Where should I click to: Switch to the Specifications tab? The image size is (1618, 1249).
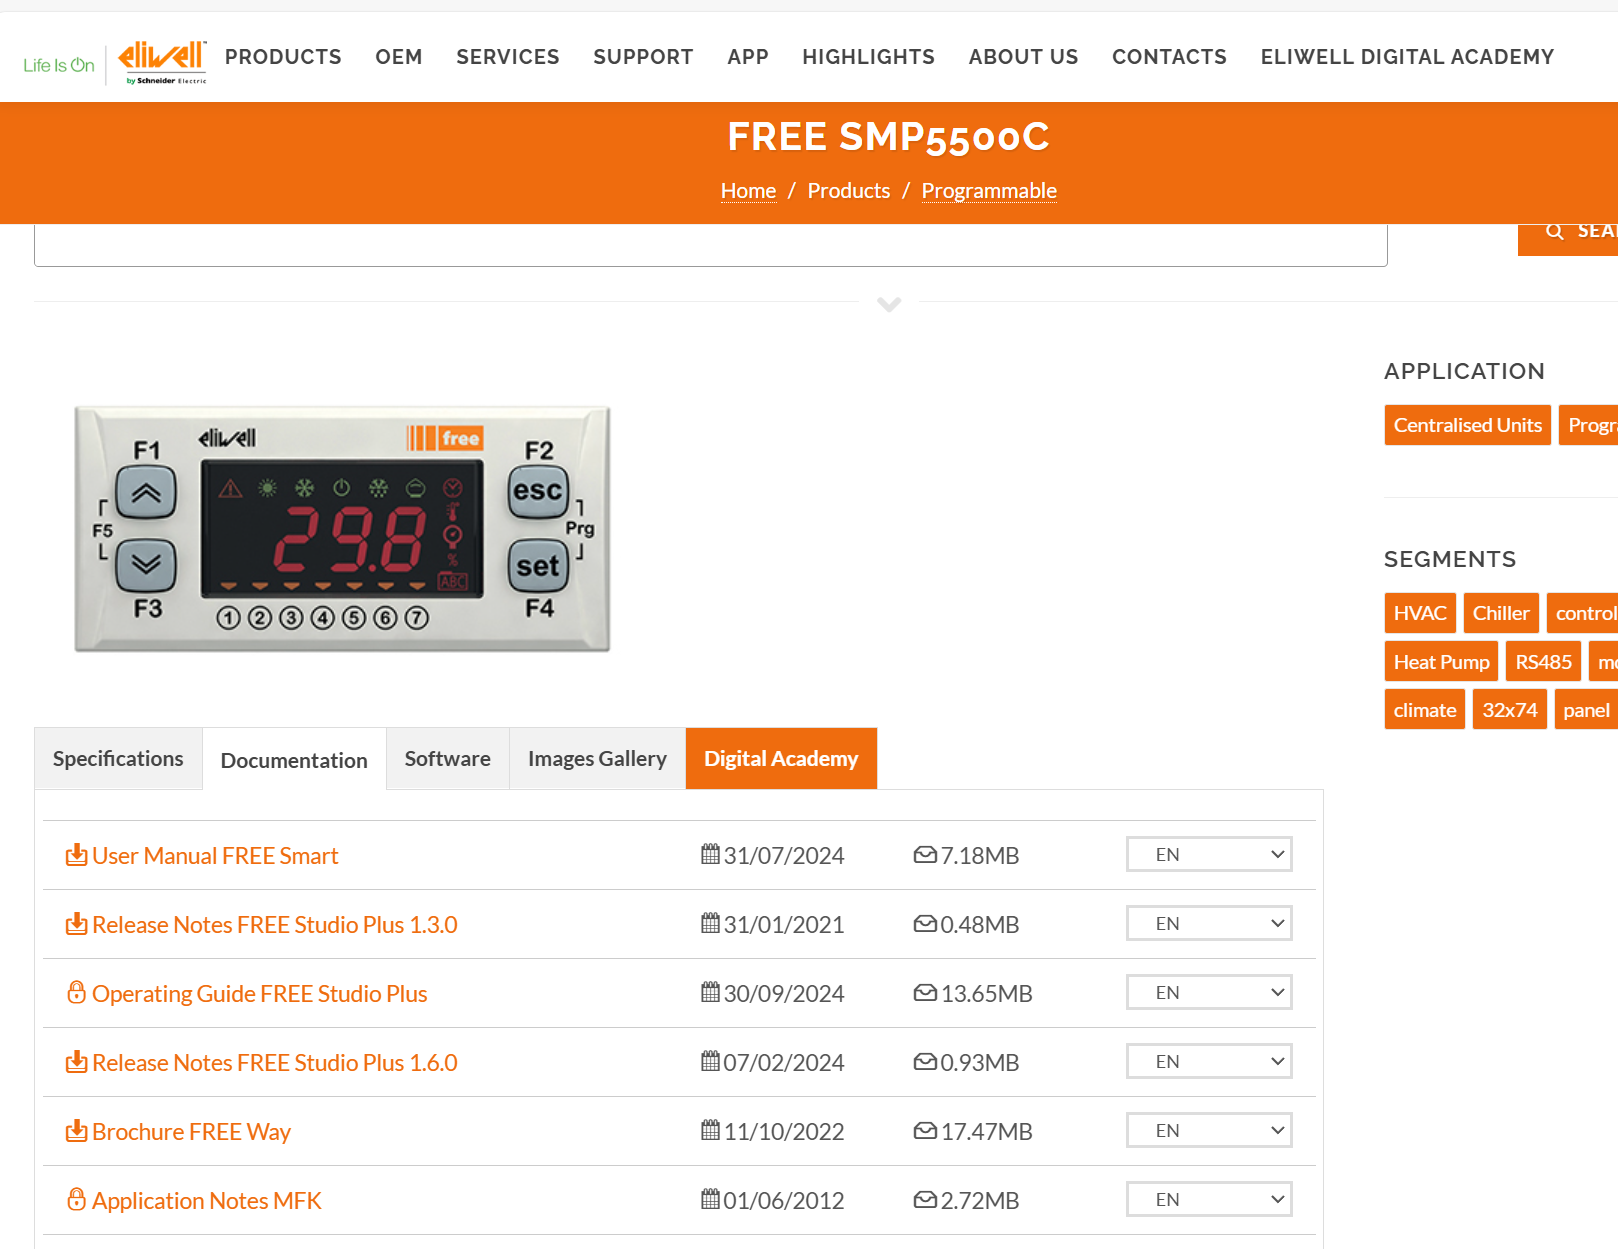[x=118, y=759]
